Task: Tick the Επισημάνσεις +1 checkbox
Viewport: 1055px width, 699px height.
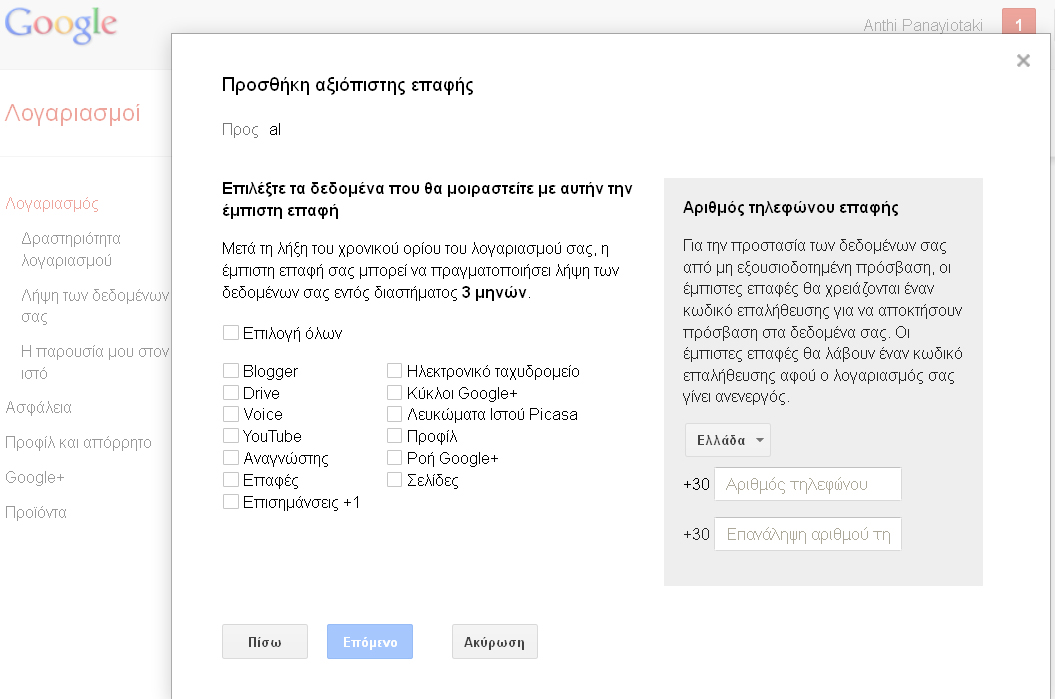Action: click(x=231, y=502)
